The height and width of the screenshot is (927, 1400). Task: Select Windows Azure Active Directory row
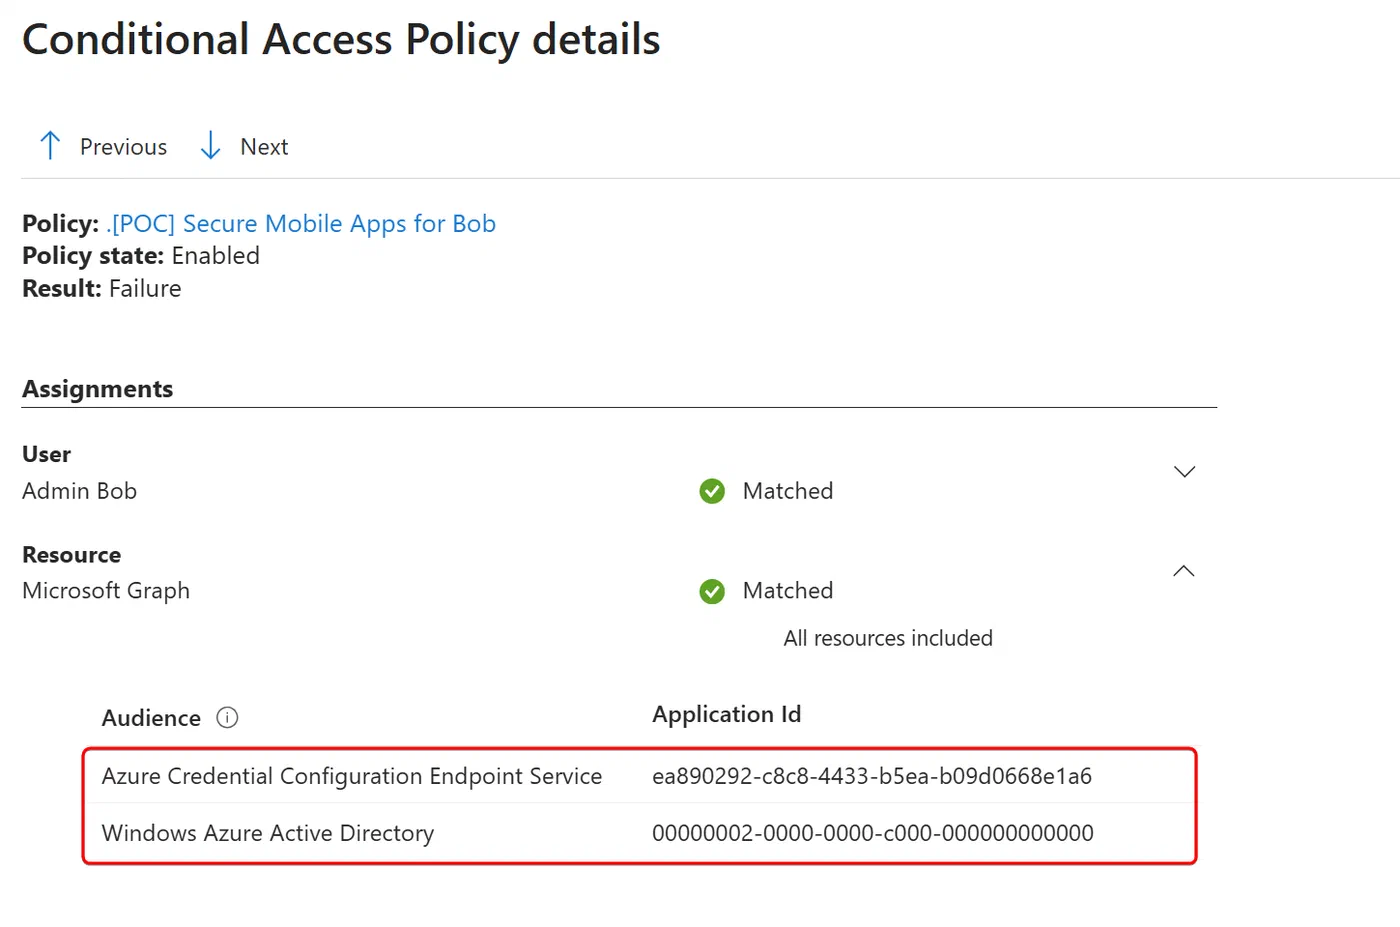click(640, 833)
